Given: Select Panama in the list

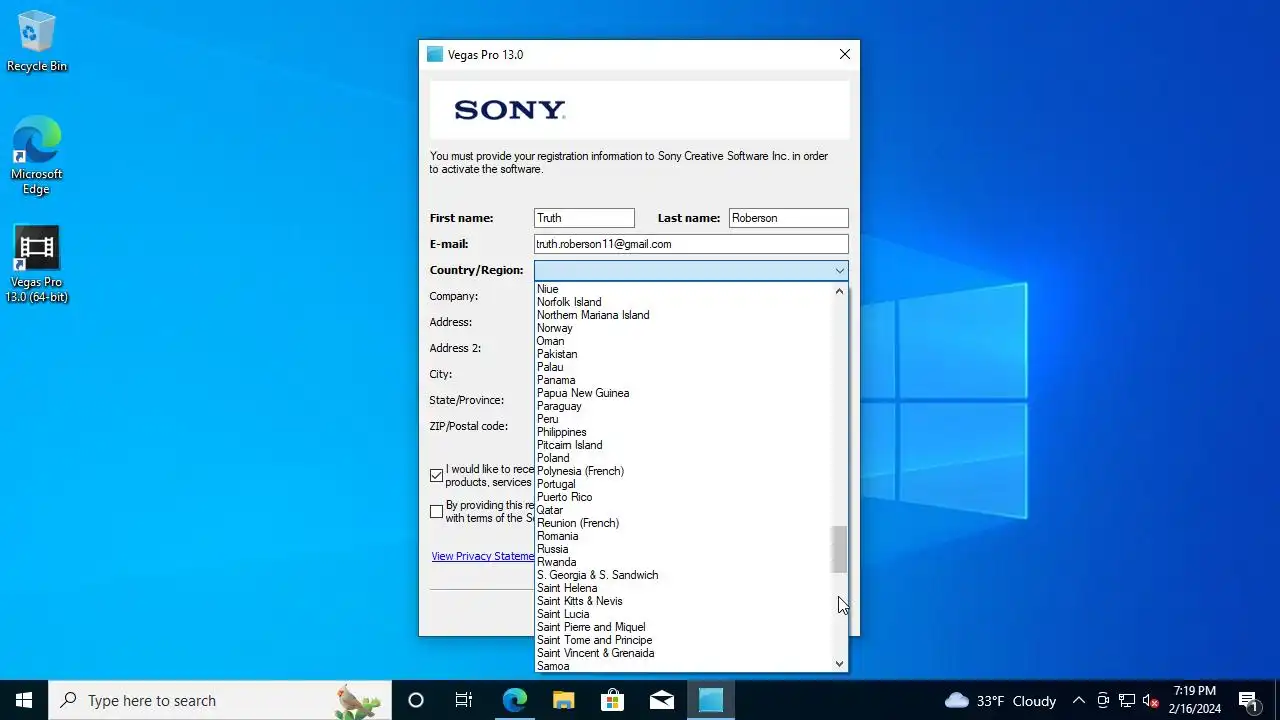Looking at the screenshot, I should coord(683,380).
